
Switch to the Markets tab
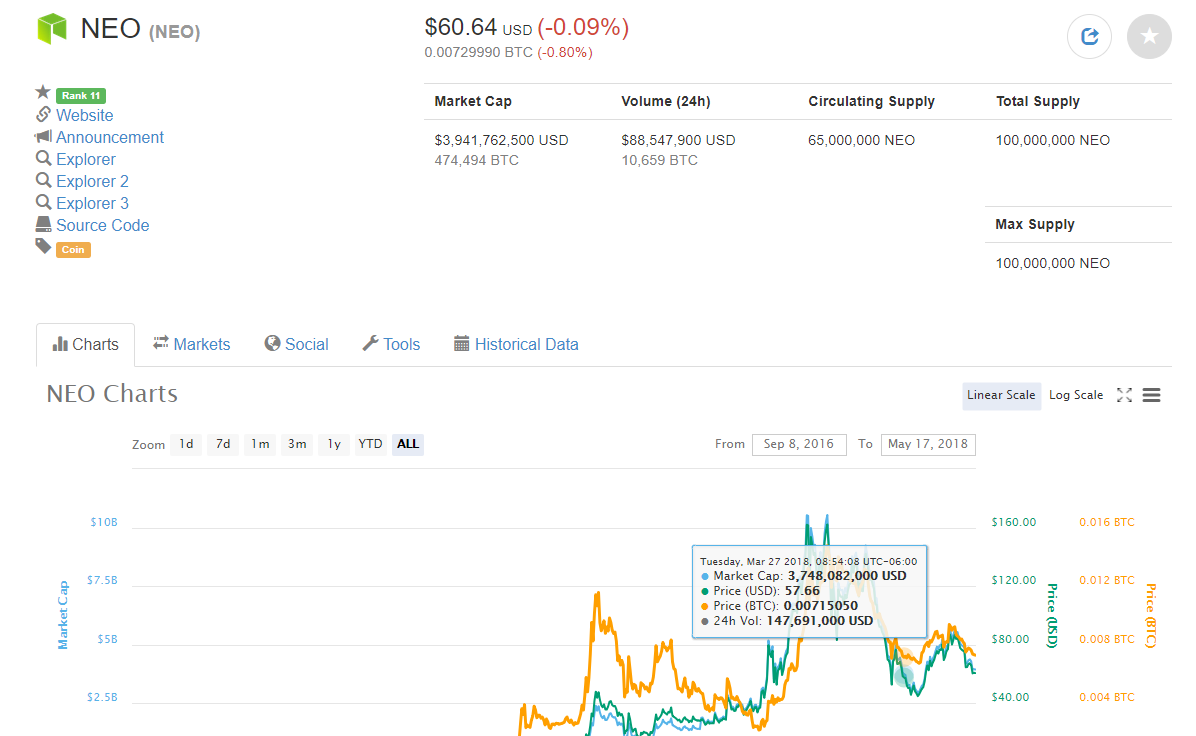pos(191,345)
